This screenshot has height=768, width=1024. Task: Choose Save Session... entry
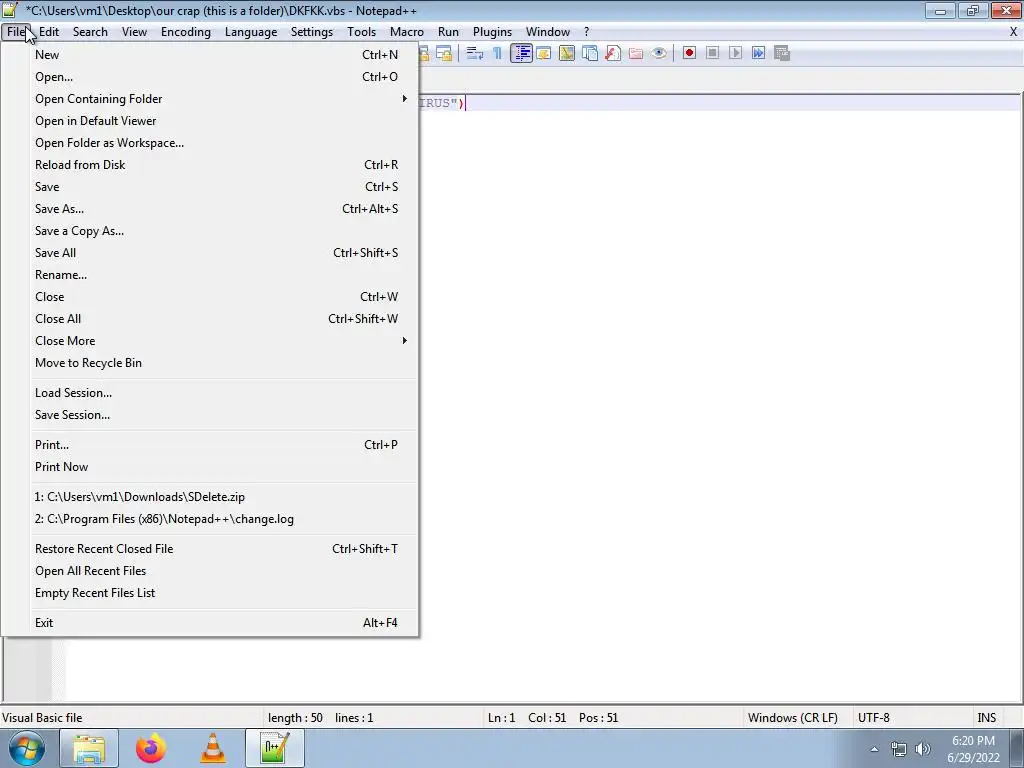coord(209,415)
